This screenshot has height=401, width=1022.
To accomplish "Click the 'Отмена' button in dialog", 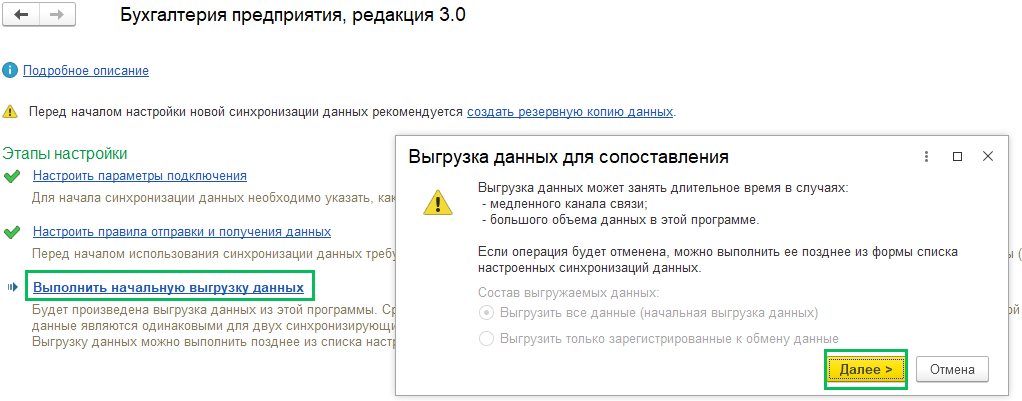I will click(x=952, y=370).
